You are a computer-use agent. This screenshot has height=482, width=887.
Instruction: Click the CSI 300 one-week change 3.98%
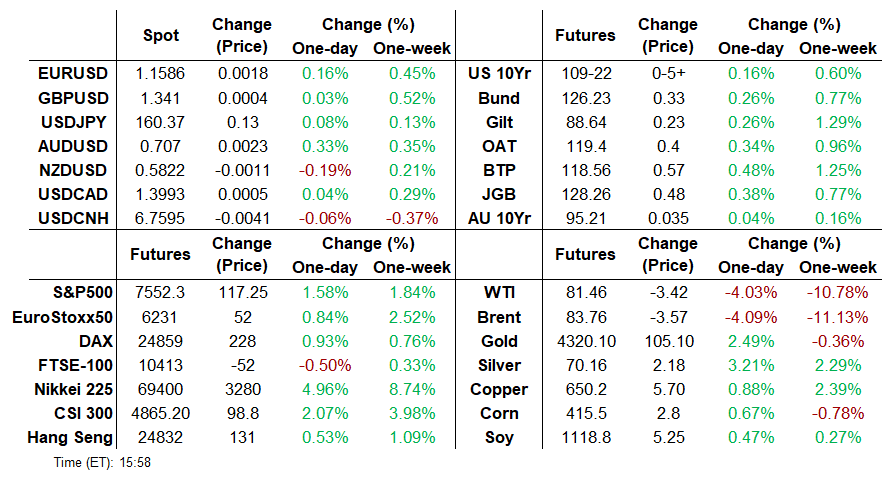412,414
